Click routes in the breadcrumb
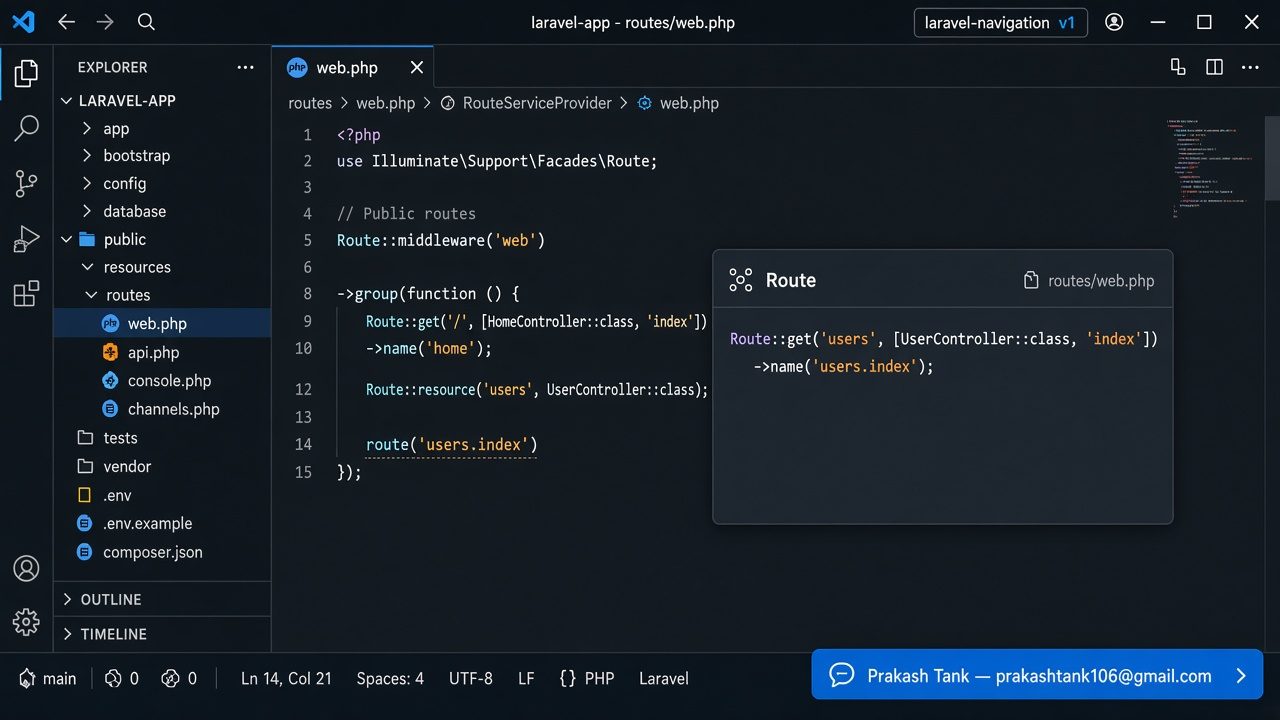1280x720 pixels. tap(310, 103)
